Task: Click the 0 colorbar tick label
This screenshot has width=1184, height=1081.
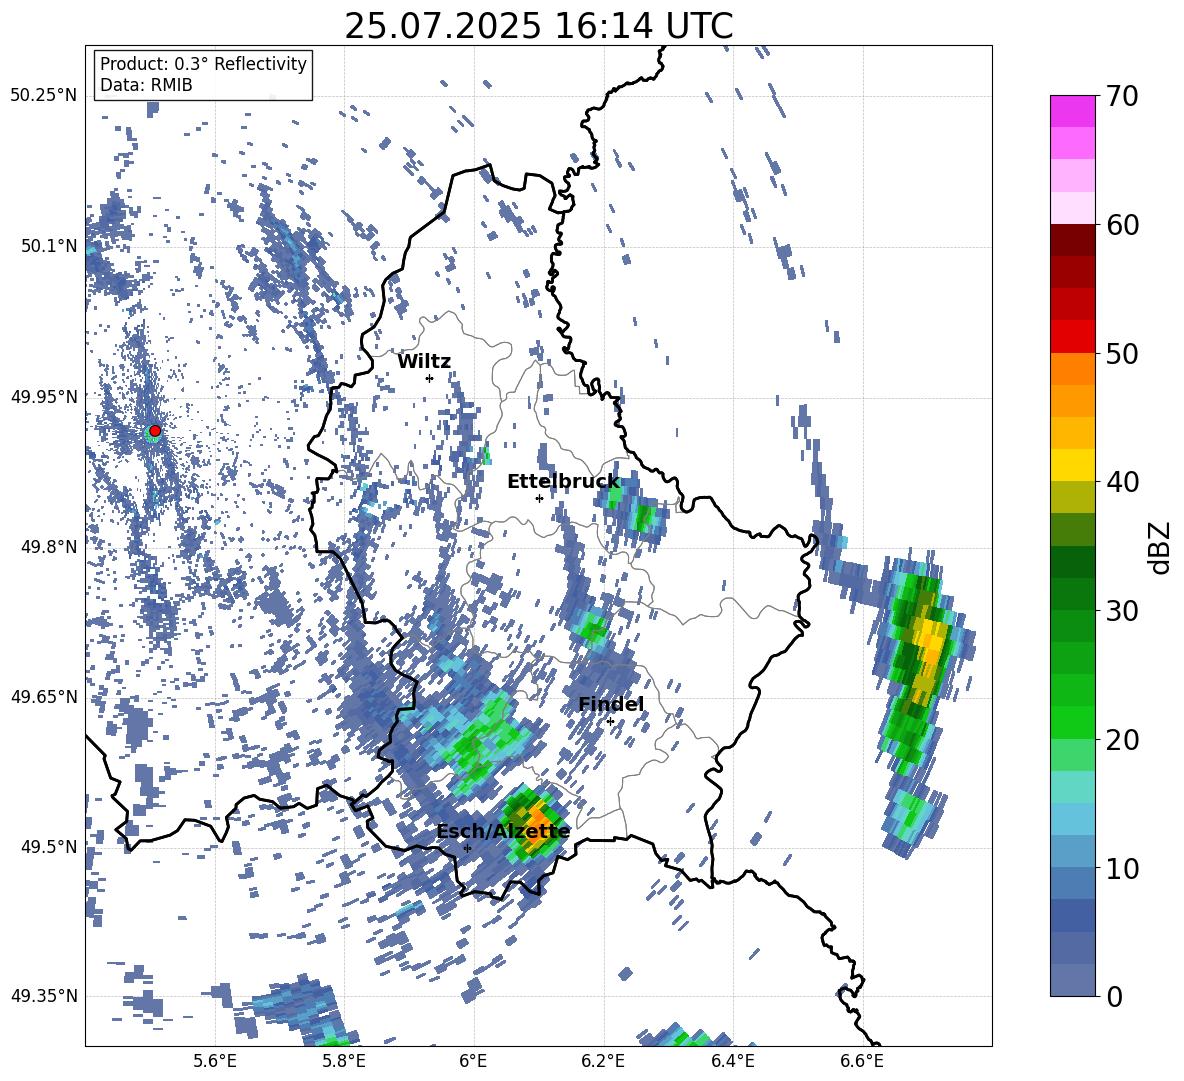Action: (1114, 996)
